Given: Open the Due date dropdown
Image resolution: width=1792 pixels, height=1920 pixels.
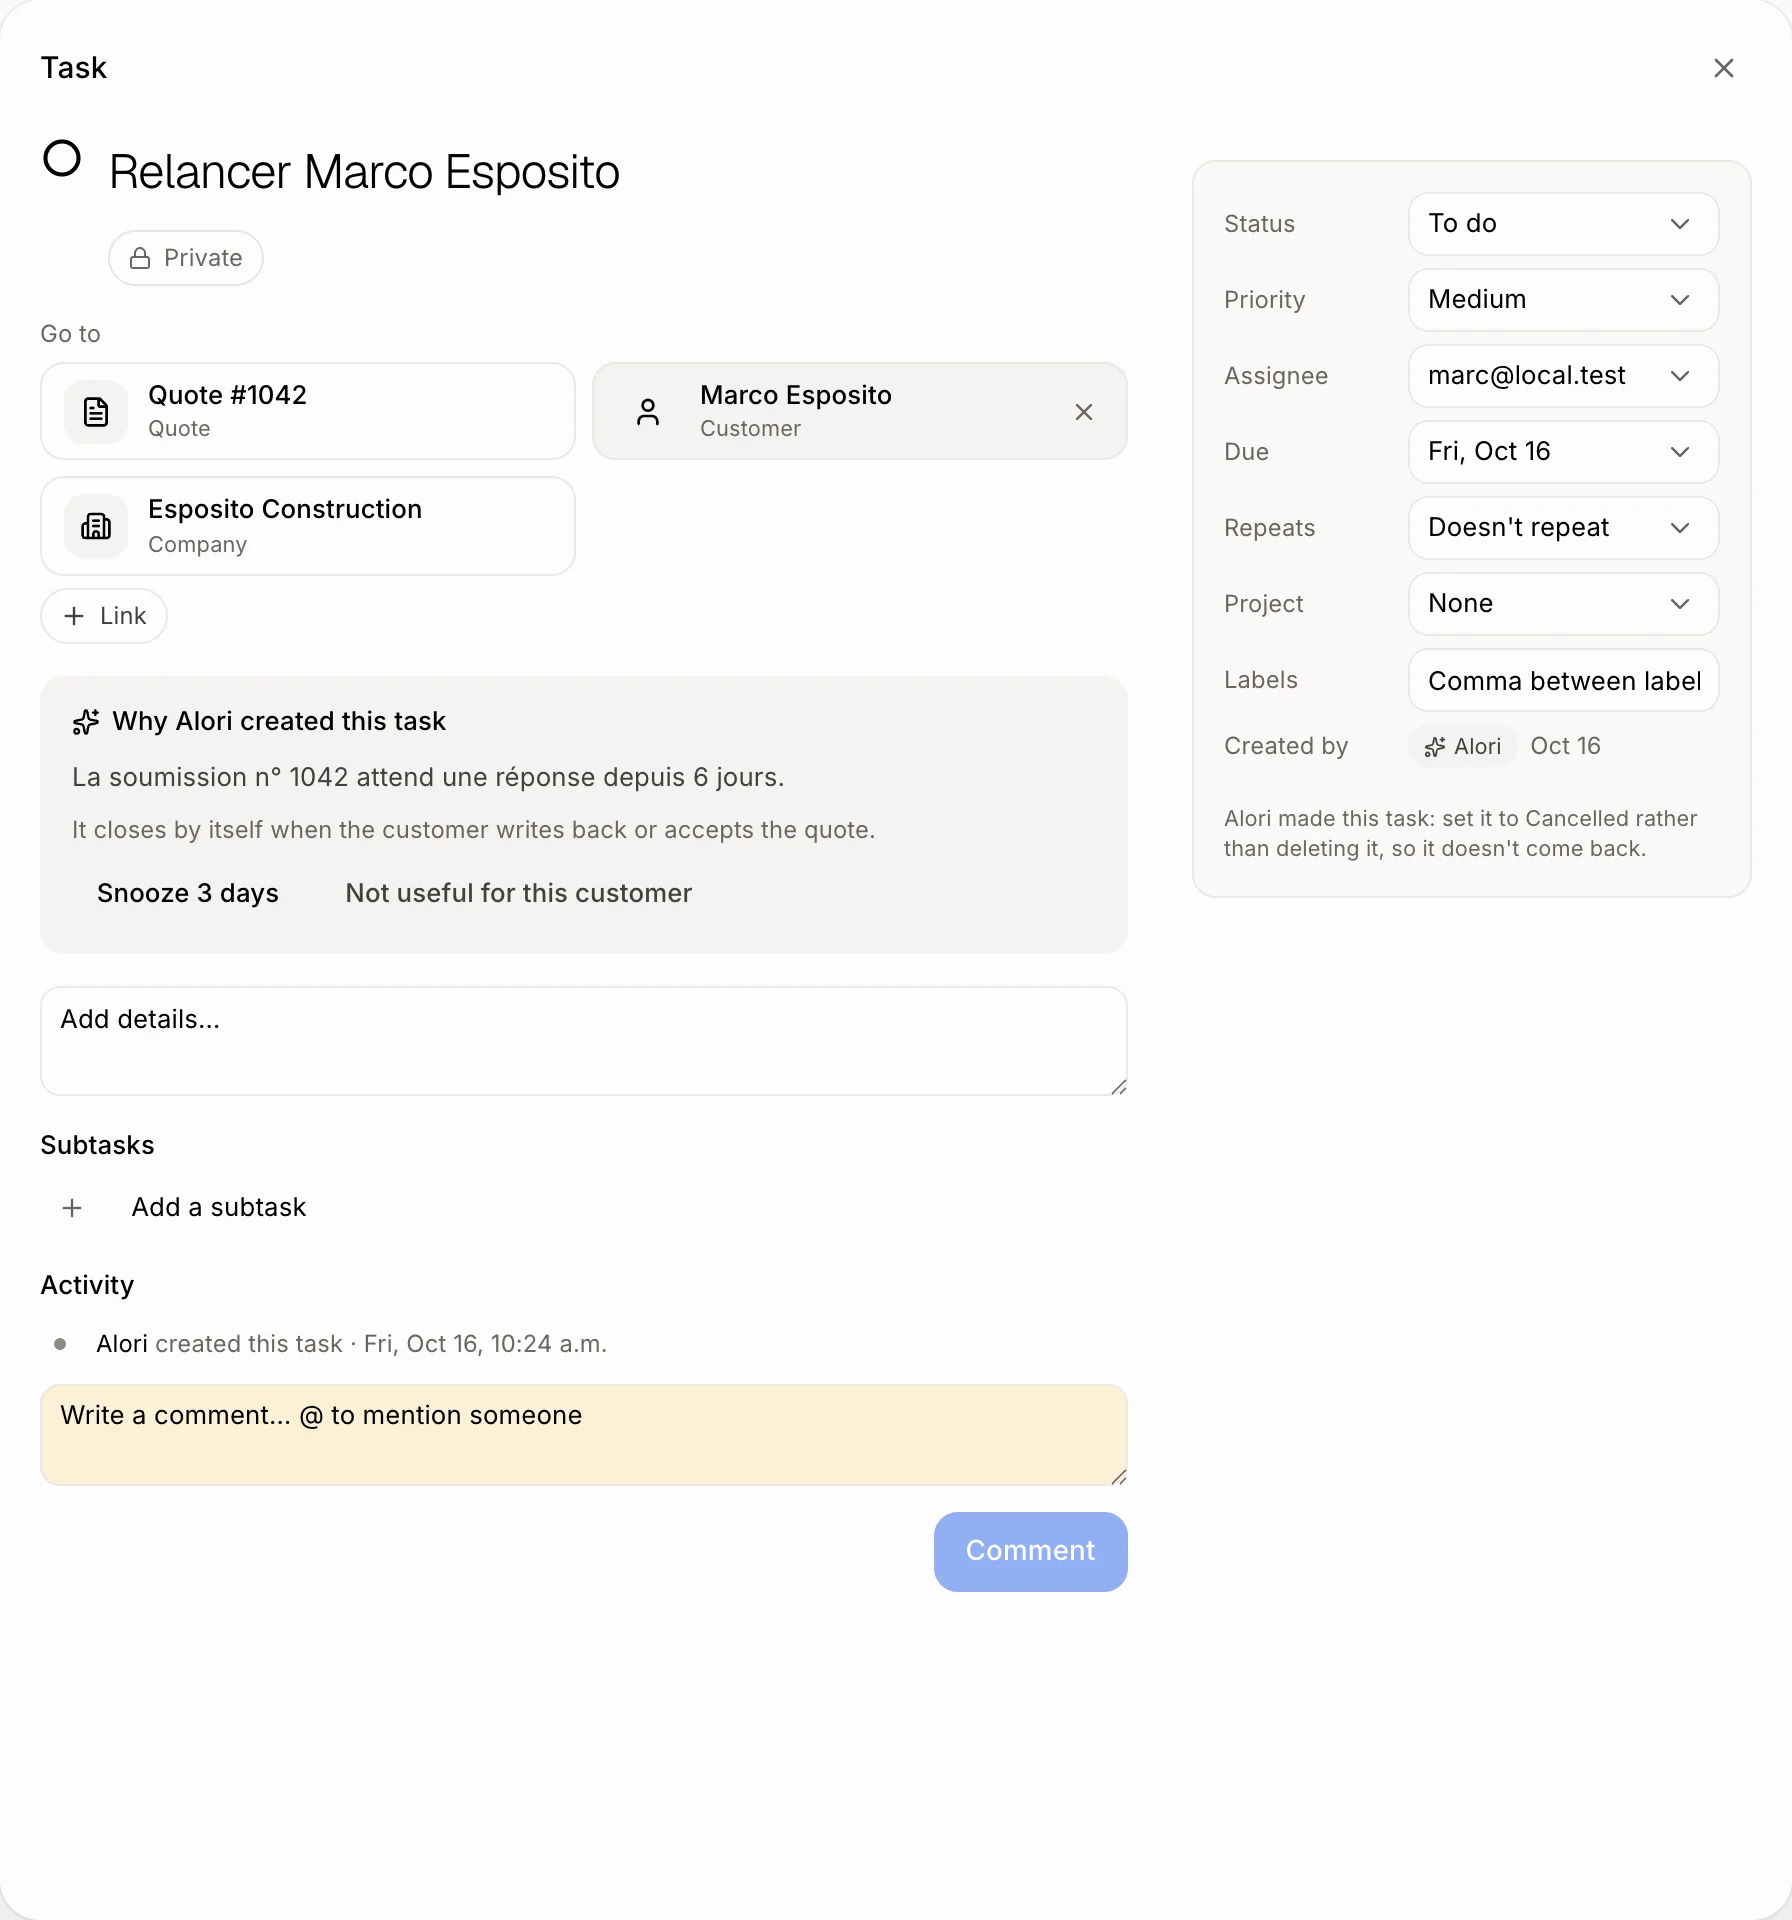Looking at the screenshot, I should coord(1563,452).
